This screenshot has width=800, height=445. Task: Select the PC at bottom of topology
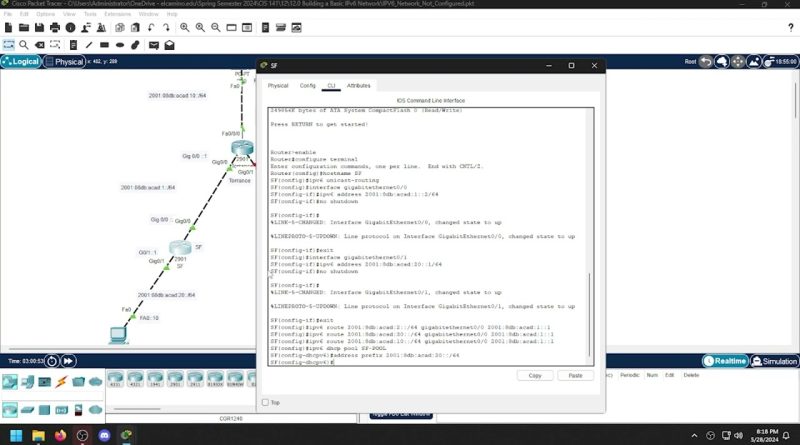(118, 335)
